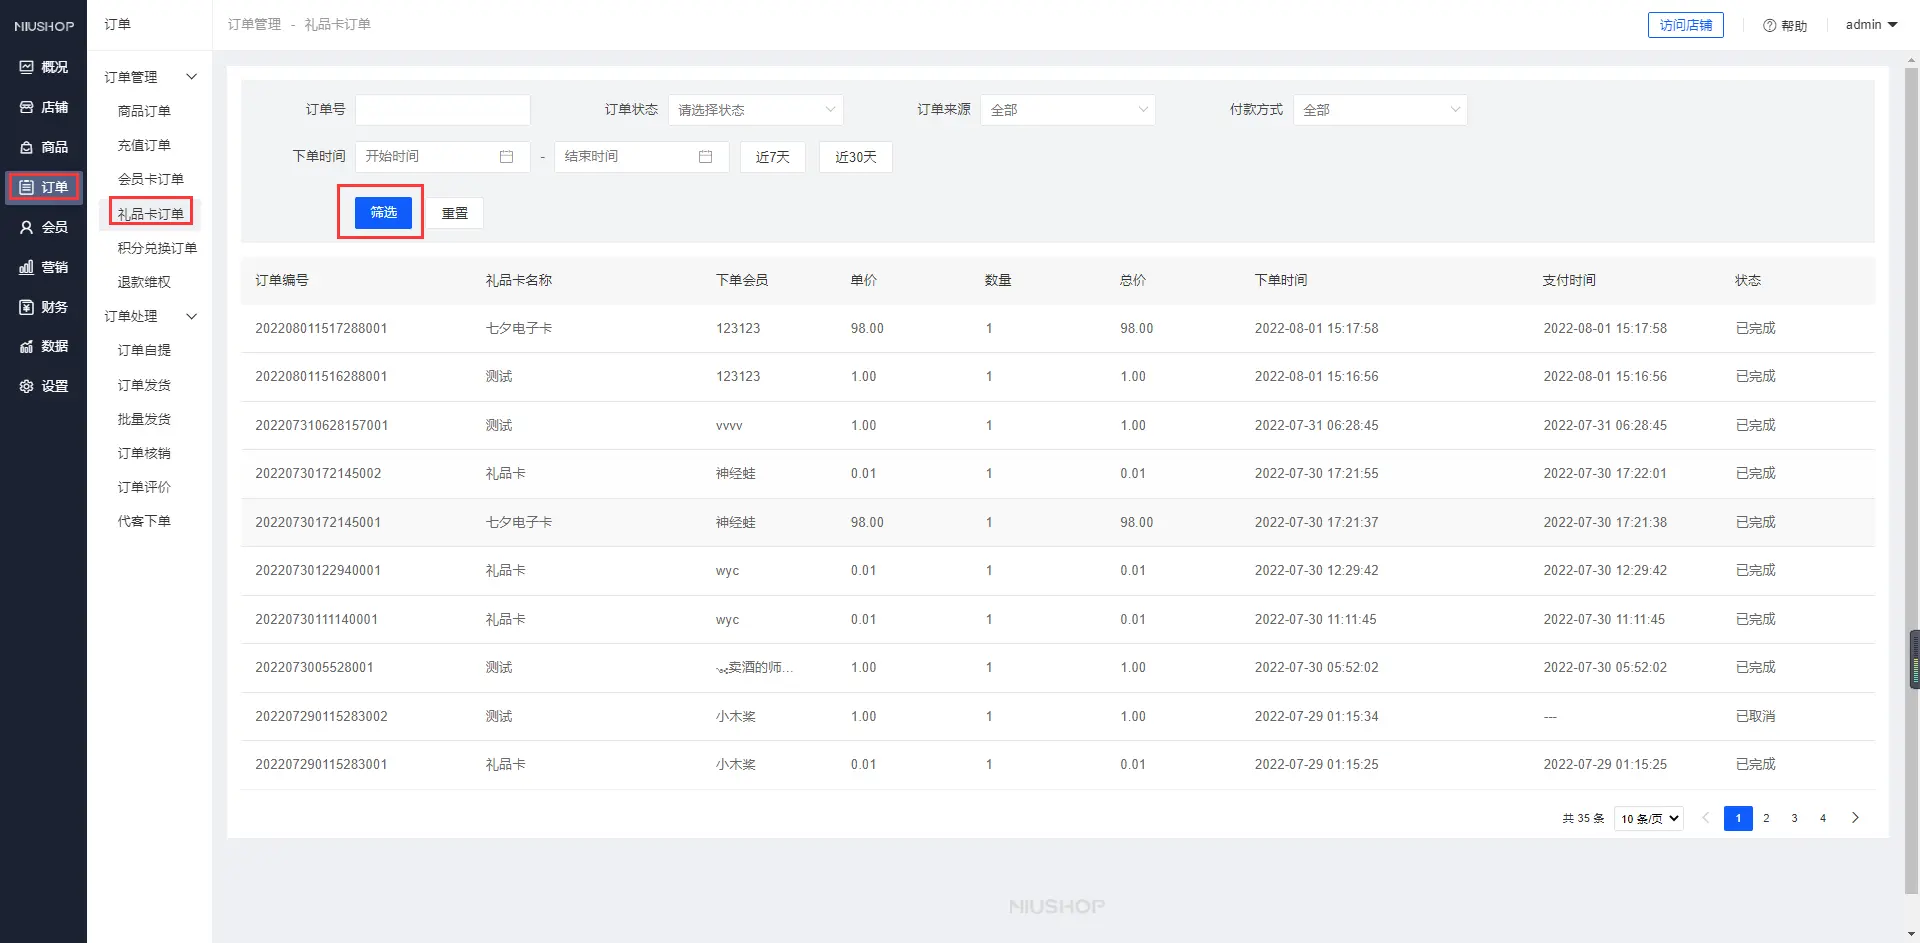Expand the 订单状态 status dropdown

(x=755, y=110)
